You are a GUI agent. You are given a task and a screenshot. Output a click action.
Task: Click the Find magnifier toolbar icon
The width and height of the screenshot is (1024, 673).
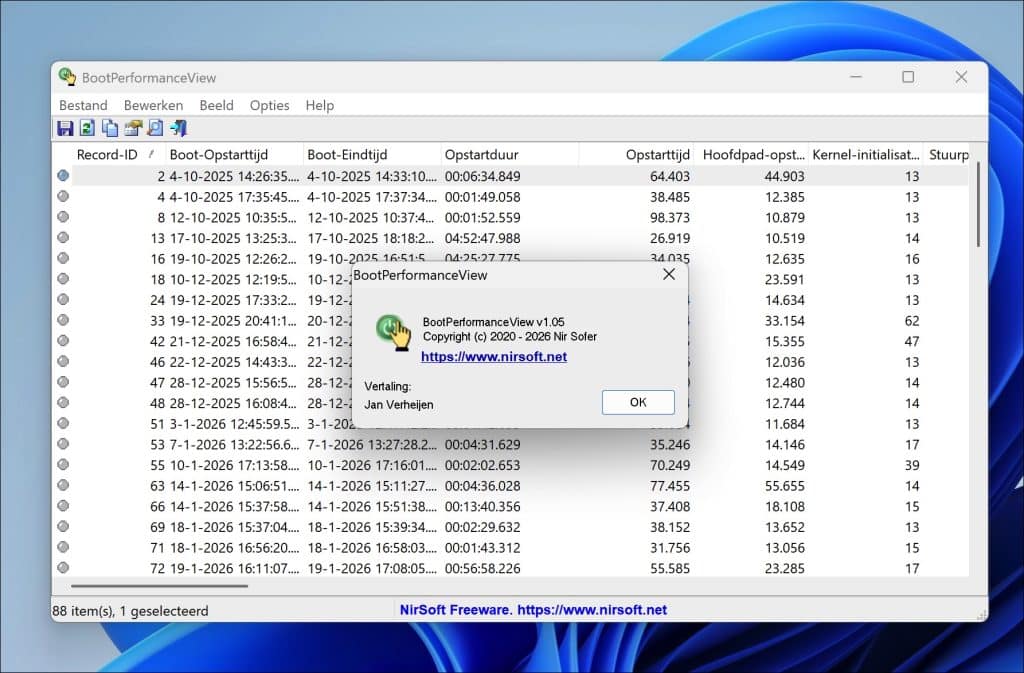coord(155,128)
